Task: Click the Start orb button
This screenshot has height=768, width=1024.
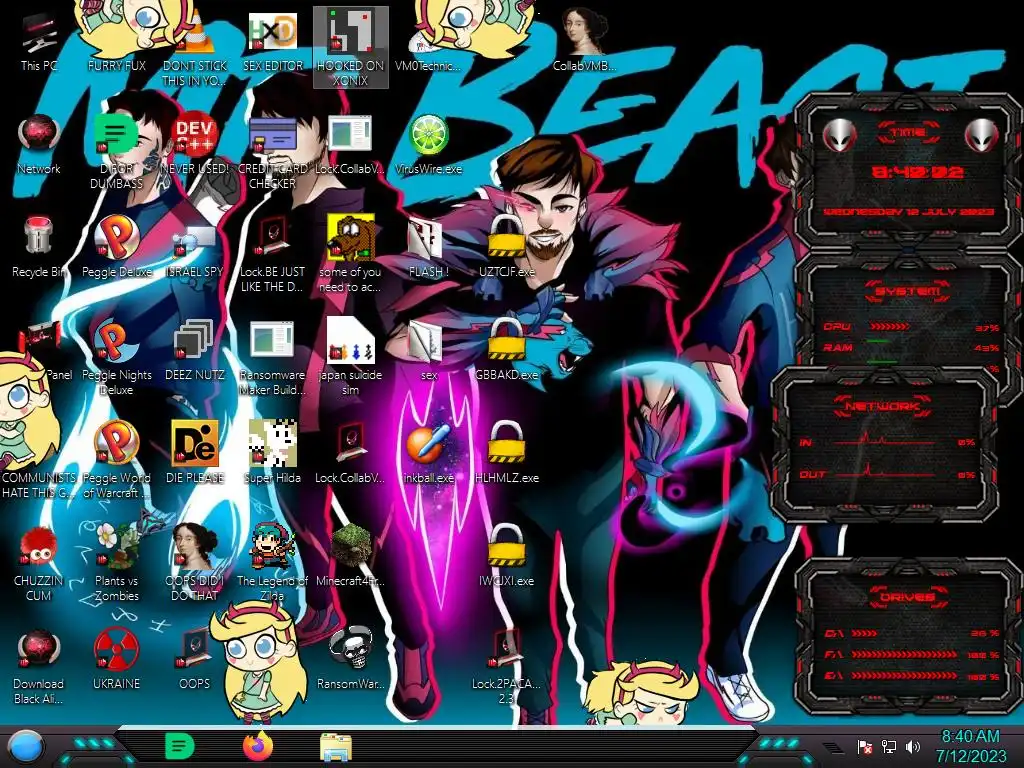Action: click(24, 746)
